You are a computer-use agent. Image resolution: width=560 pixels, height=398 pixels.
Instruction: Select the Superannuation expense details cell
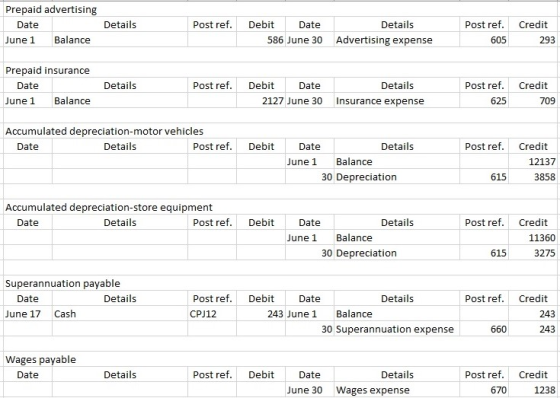pyautogui.click(x=397, y=329)
